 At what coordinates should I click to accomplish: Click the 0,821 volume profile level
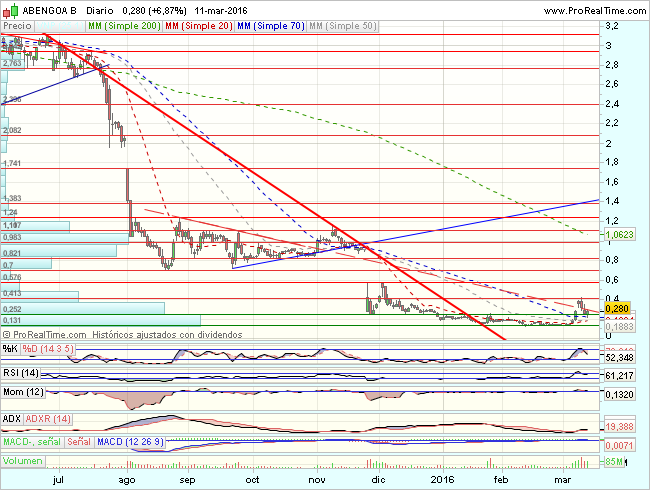[12, 253]
